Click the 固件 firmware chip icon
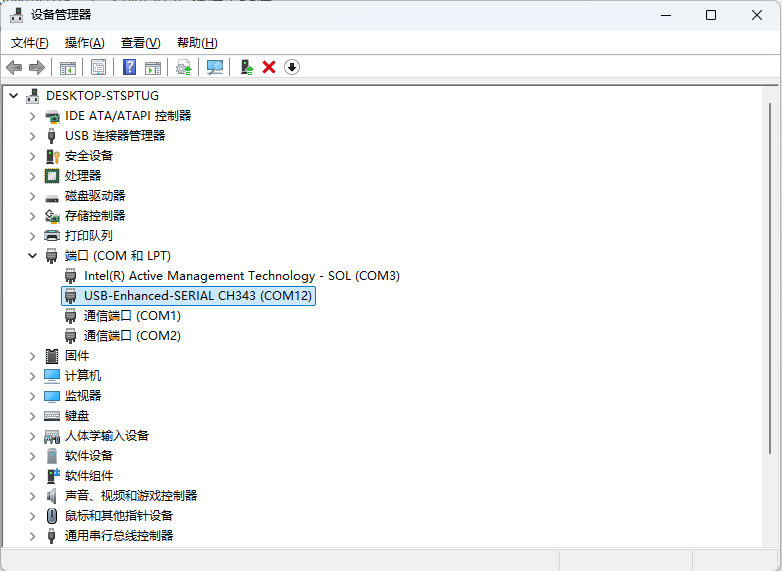Viewport: 782px width, 571px height. 52,356
